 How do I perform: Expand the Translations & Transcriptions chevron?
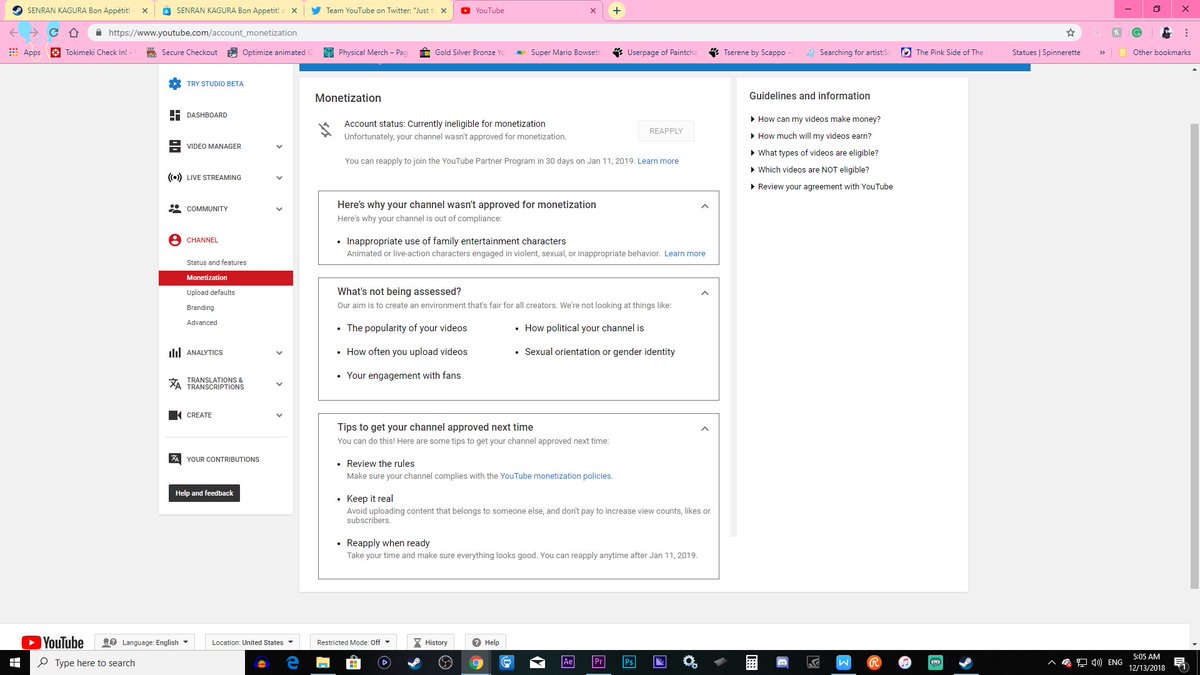(279, 384)
